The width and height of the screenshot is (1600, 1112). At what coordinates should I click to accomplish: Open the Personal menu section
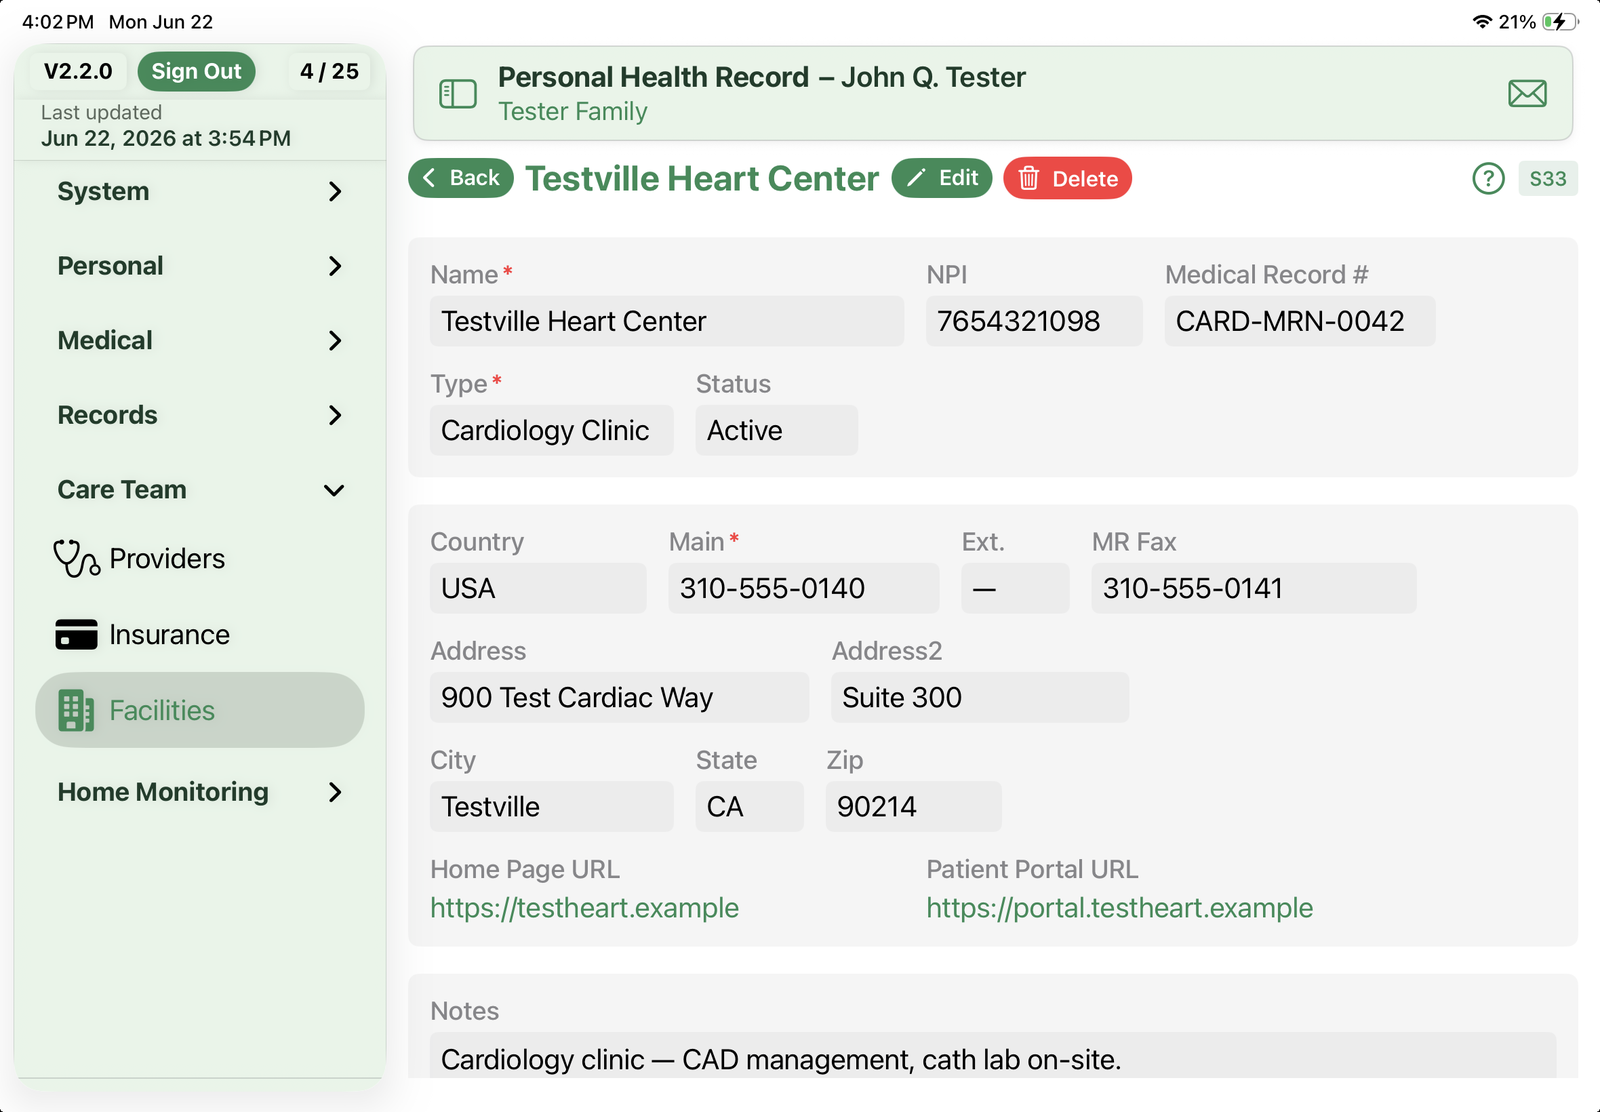click(x=200, y=266)
